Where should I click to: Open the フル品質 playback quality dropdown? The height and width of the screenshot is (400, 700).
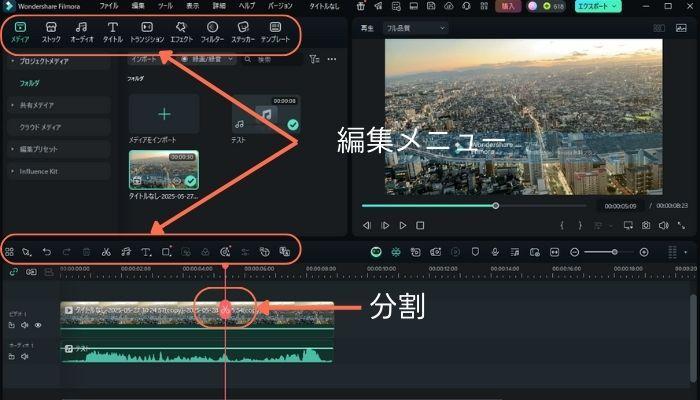(x=415, y=28)
